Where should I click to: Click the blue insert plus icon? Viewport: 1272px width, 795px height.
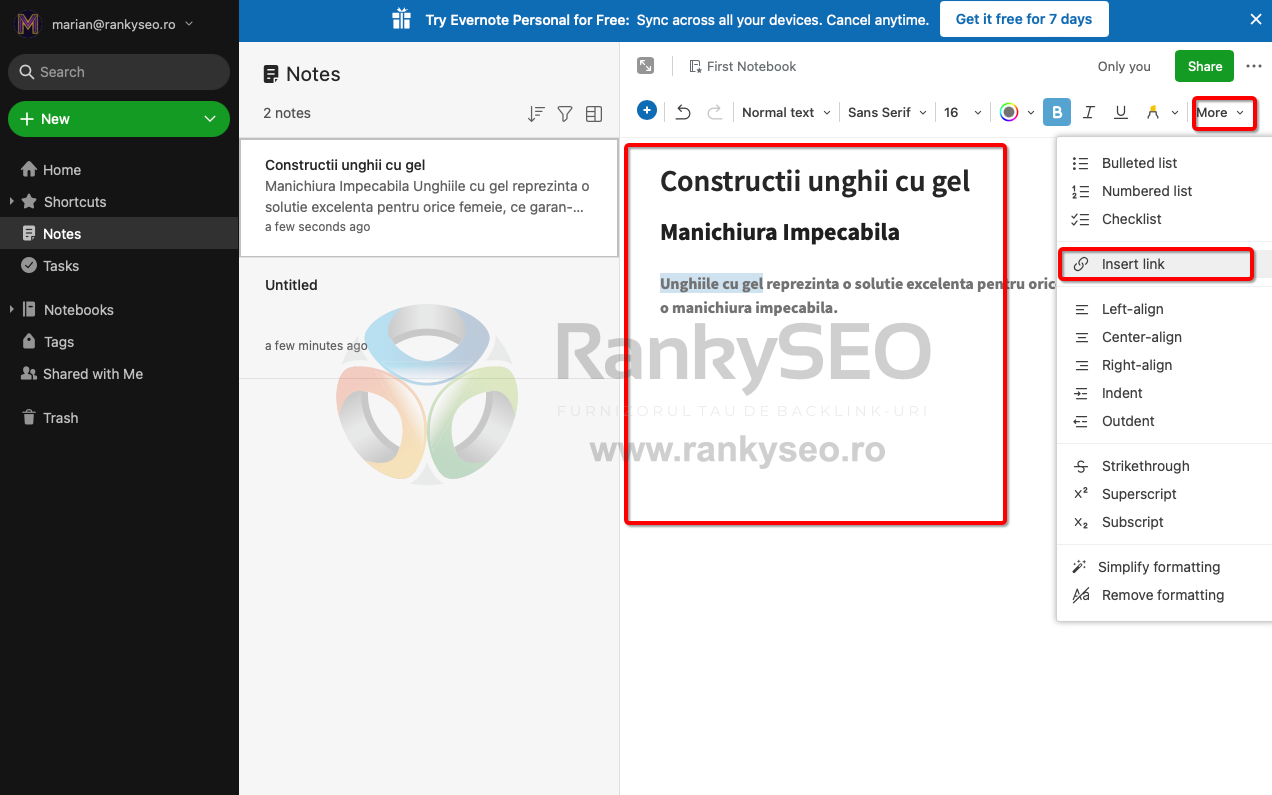click(x=647, y=111)
